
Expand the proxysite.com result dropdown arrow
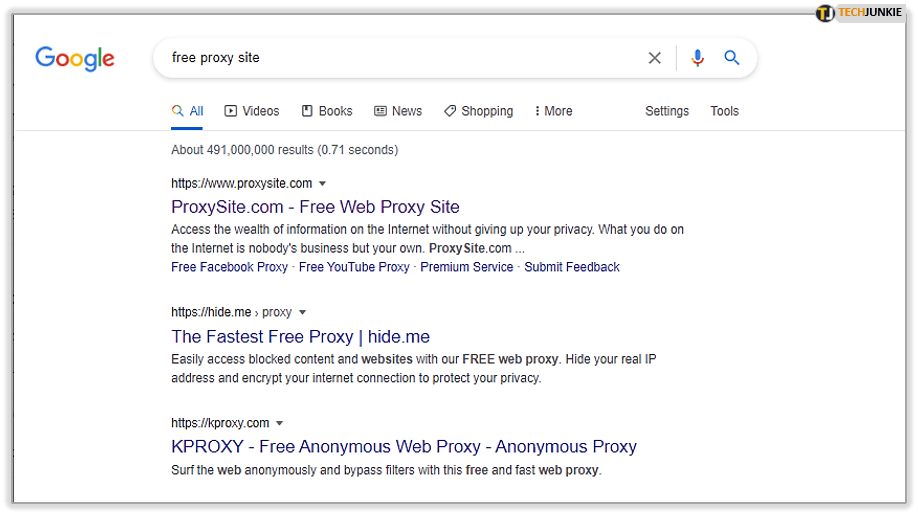[x=322, y=184]
